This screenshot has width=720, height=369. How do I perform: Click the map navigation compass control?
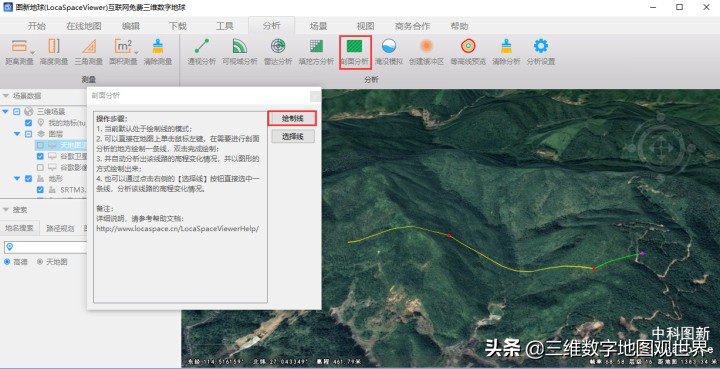661,148
